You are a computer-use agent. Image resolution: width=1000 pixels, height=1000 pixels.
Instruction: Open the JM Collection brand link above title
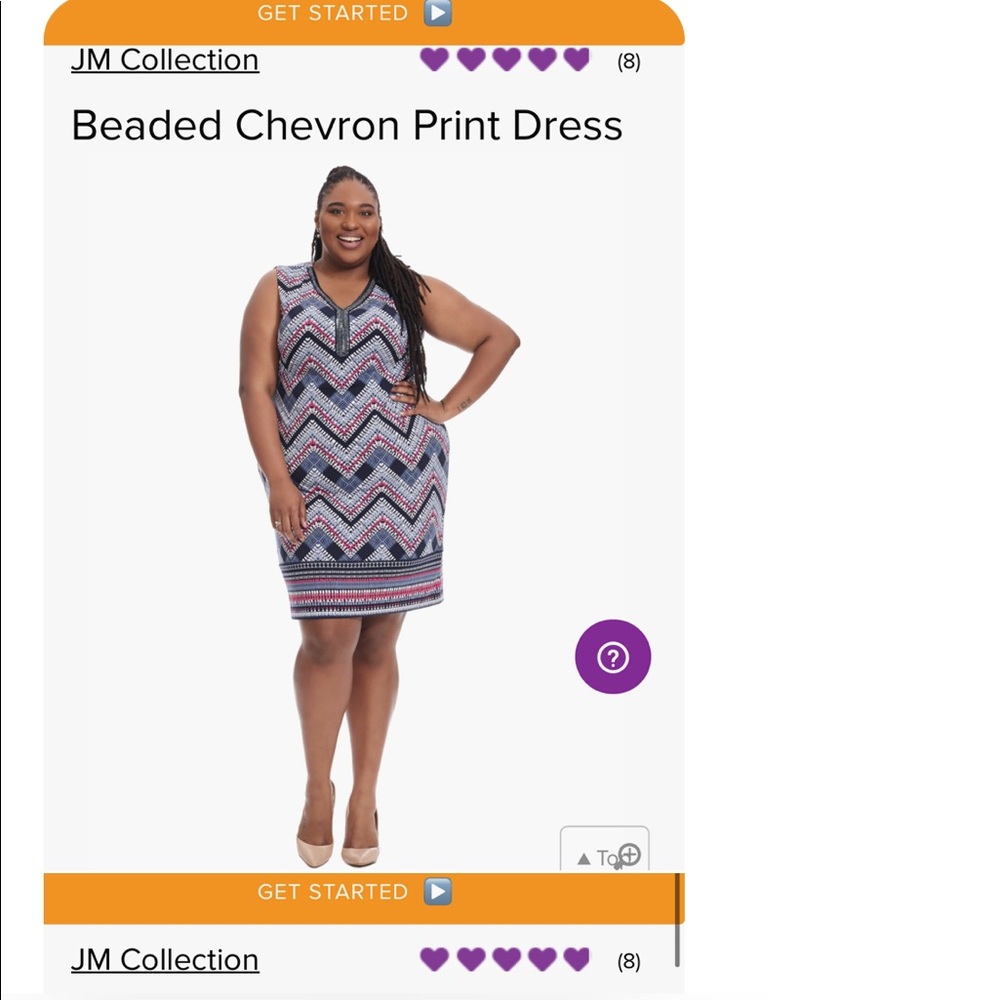[x=165, y=61]
